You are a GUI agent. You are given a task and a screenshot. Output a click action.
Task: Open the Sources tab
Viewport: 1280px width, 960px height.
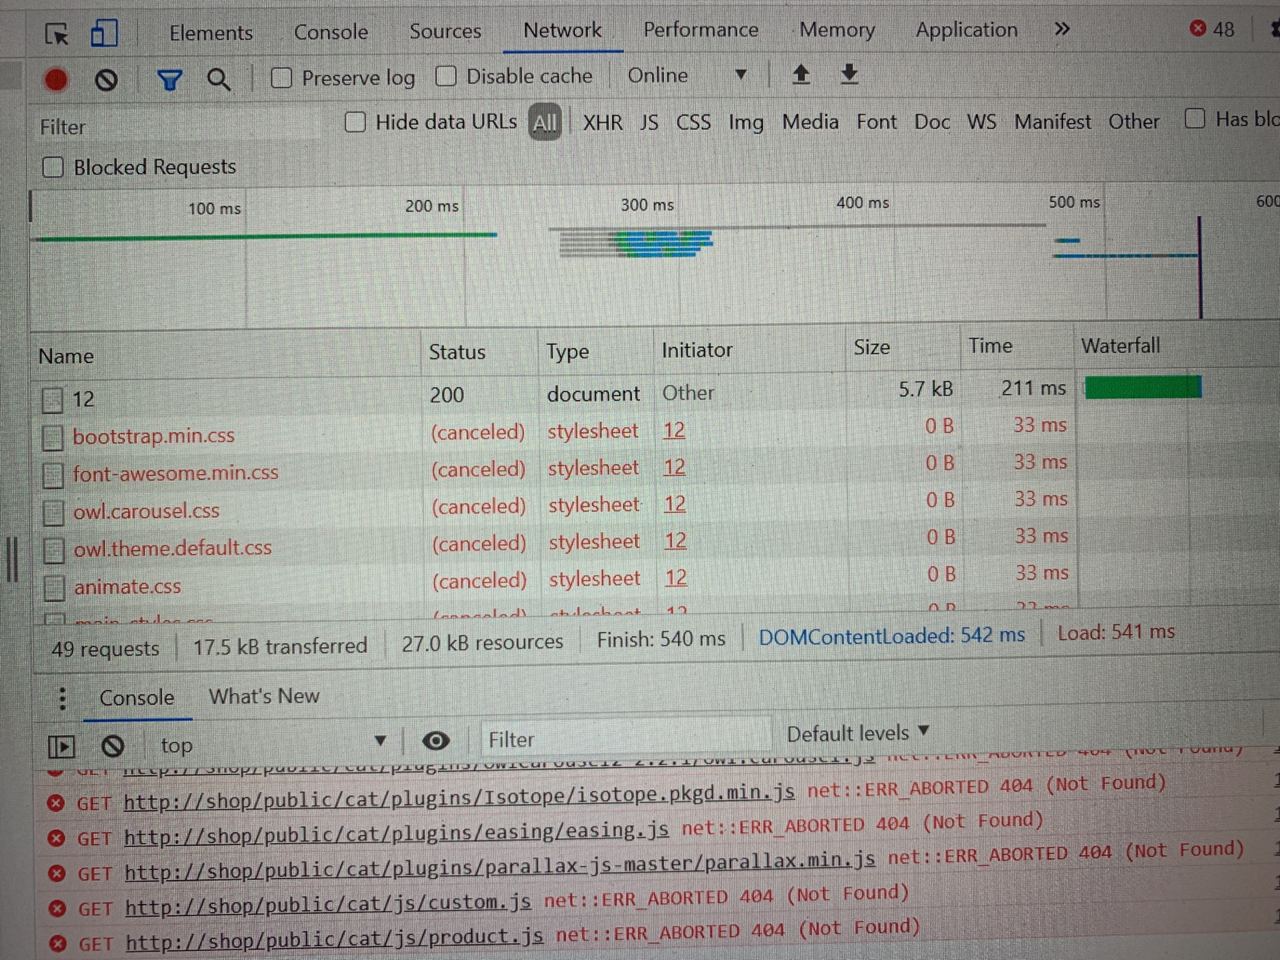[445, 31]
